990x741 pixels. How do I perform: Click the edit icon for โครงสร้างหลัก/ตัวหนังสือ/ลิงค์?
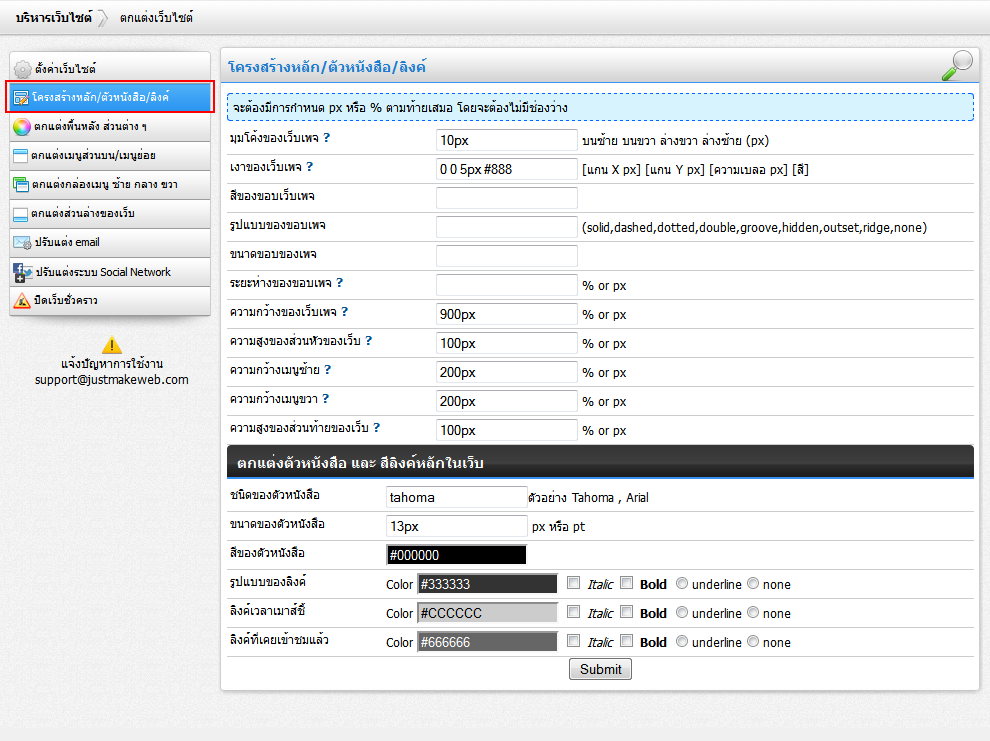[x=21, y=97]
